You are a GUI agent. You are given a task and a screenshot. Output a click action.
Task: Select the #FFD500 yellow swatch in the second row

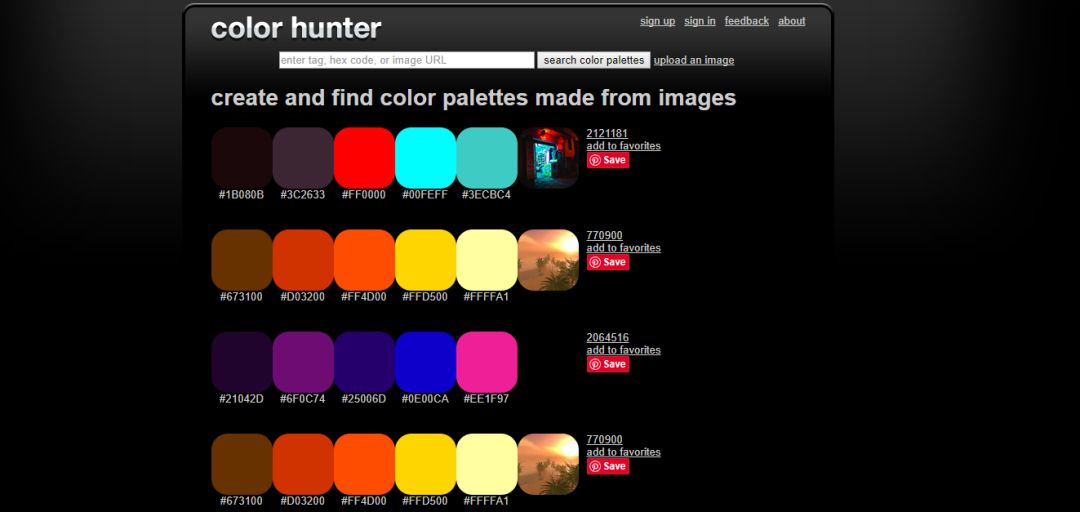click(x=426, y=260)
